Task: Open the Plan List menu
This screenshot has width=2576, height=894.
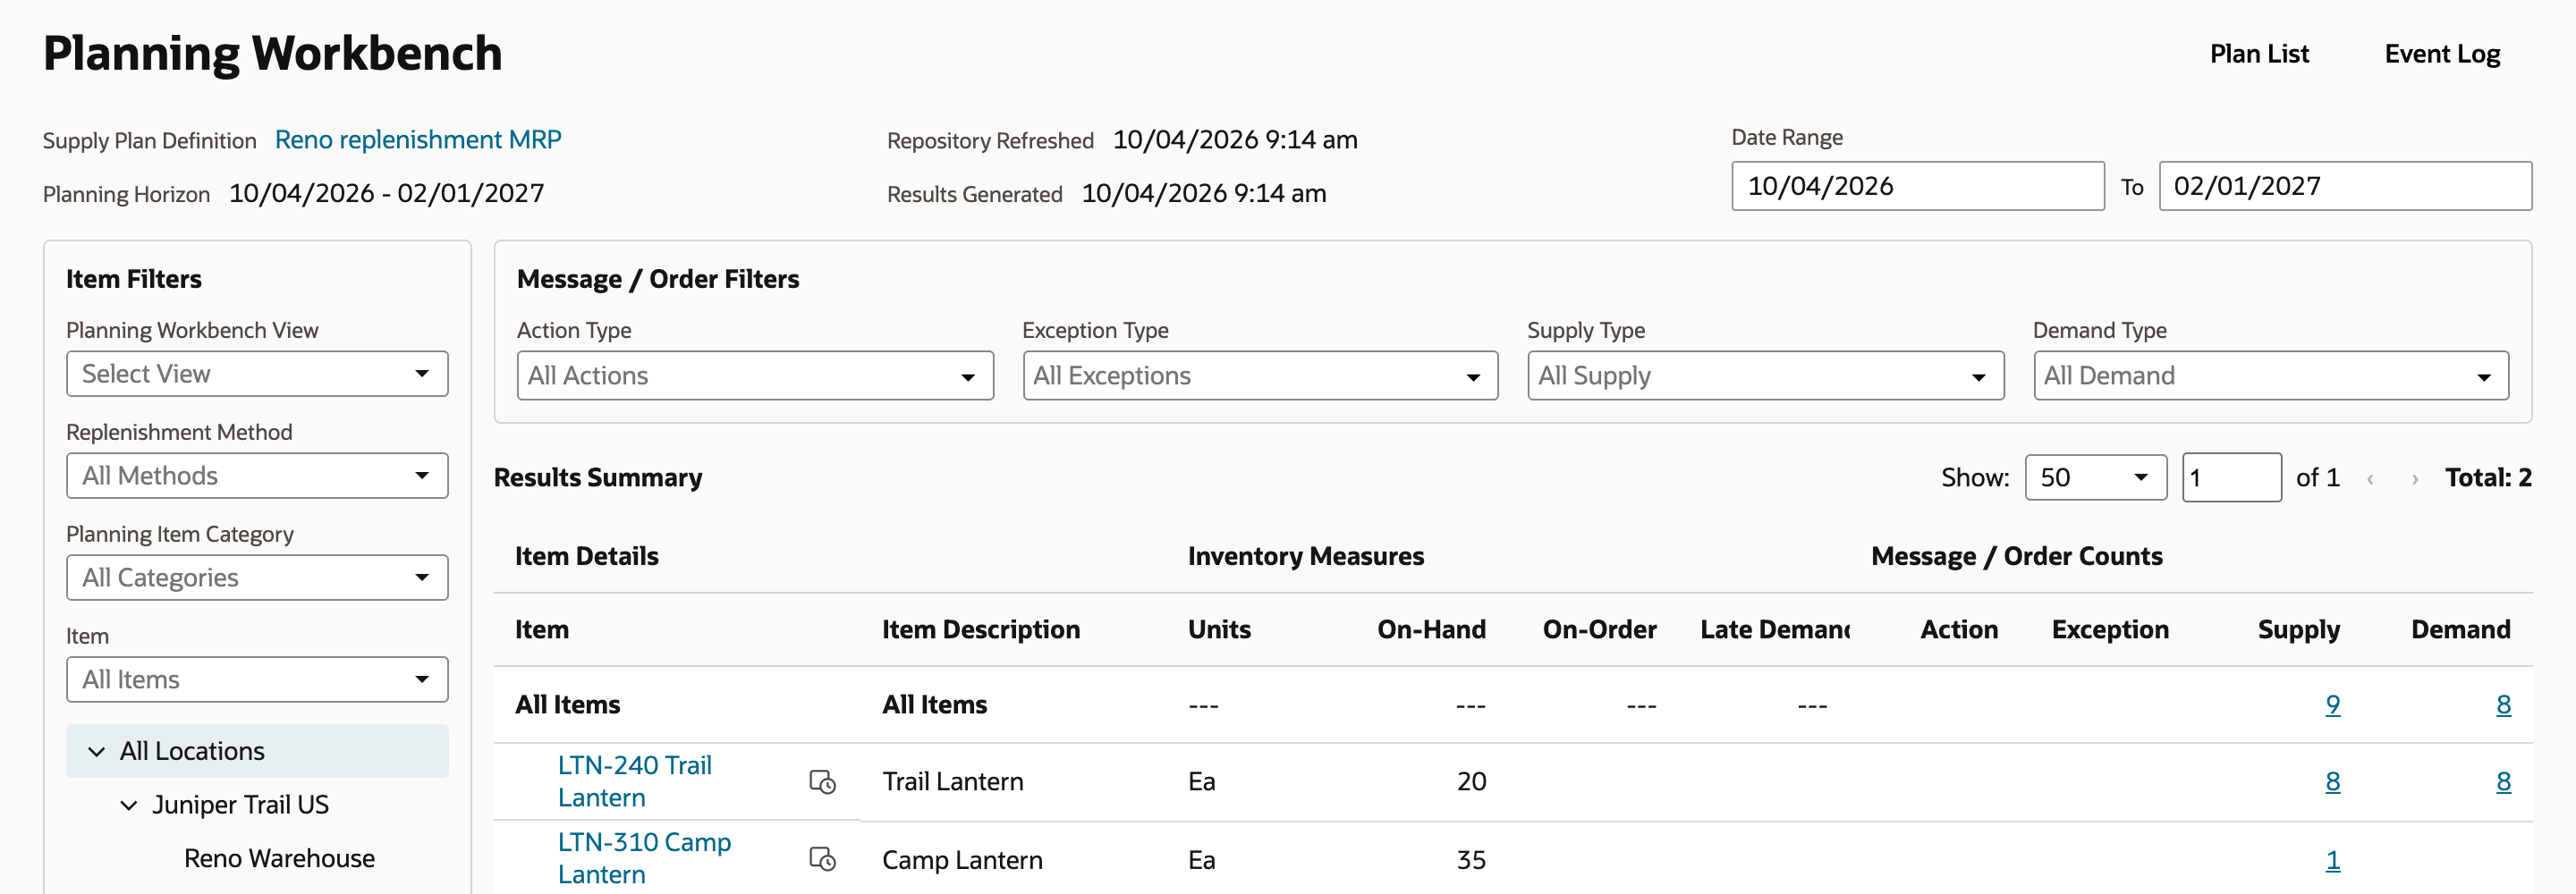Action: pos(2259,54)
